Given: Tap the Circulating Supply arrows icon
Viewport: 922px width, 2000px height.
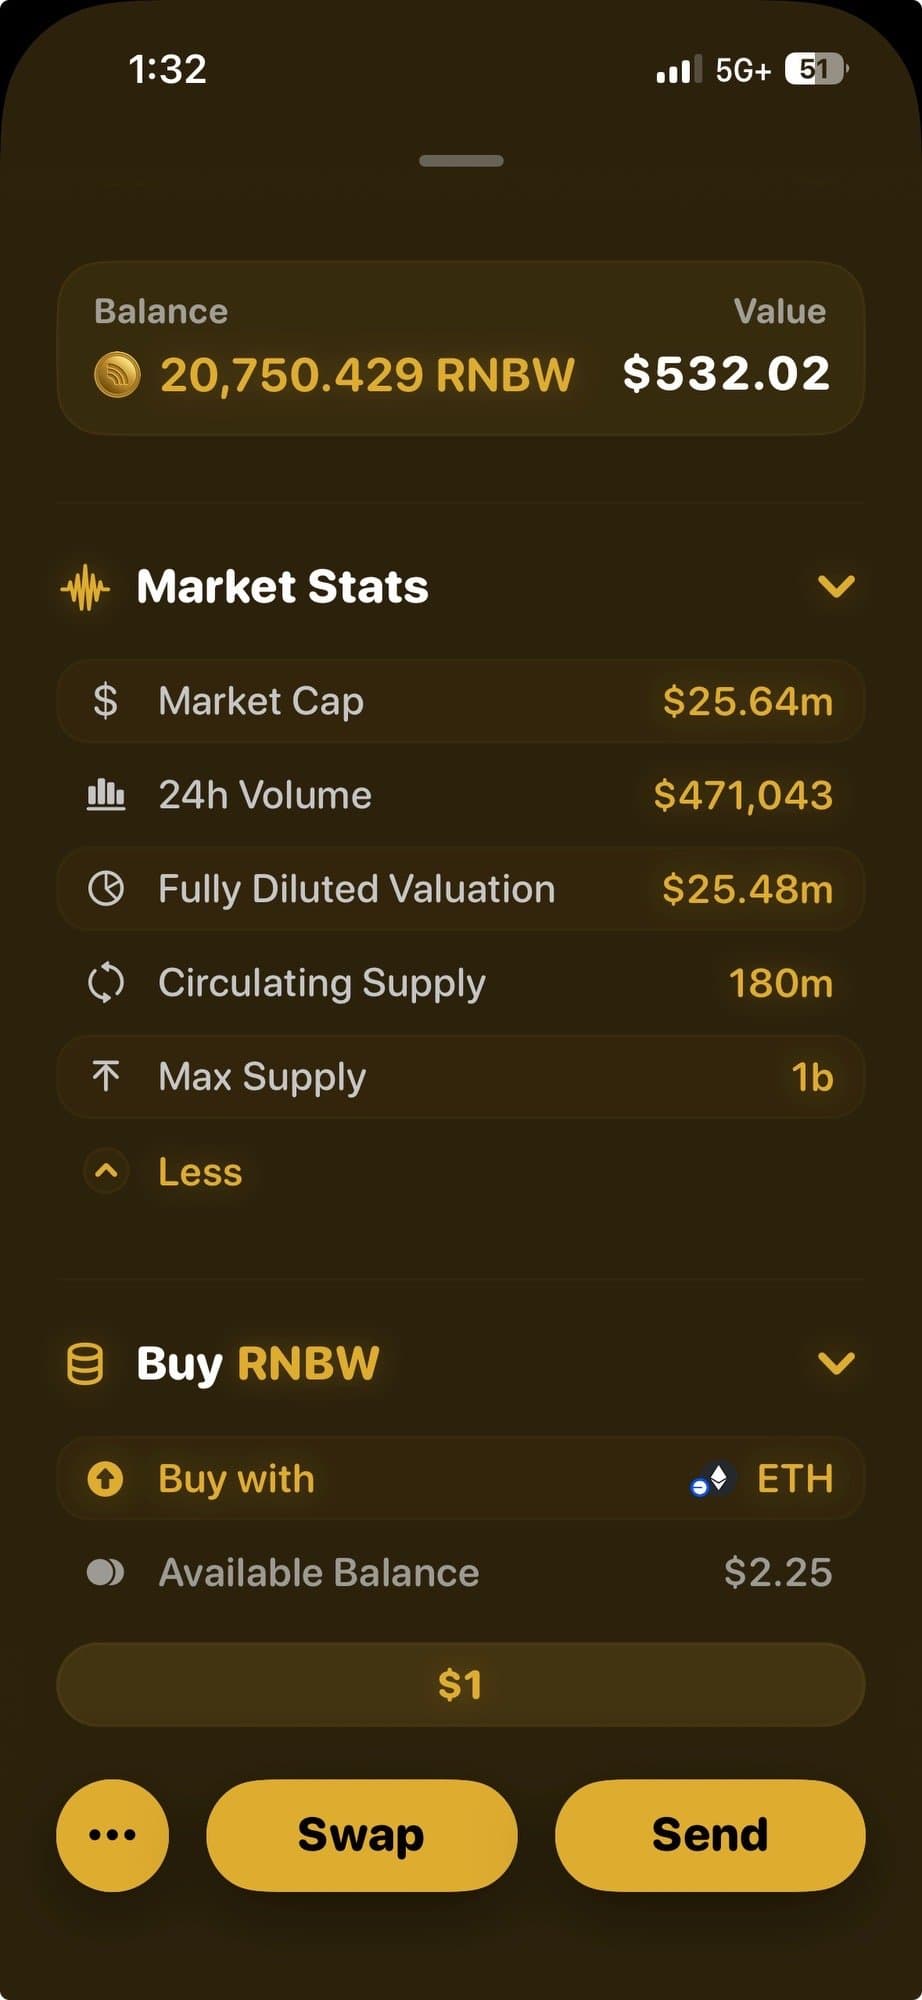Looking at the screenshot, I should pyautogui.click(x=106, y=983).
